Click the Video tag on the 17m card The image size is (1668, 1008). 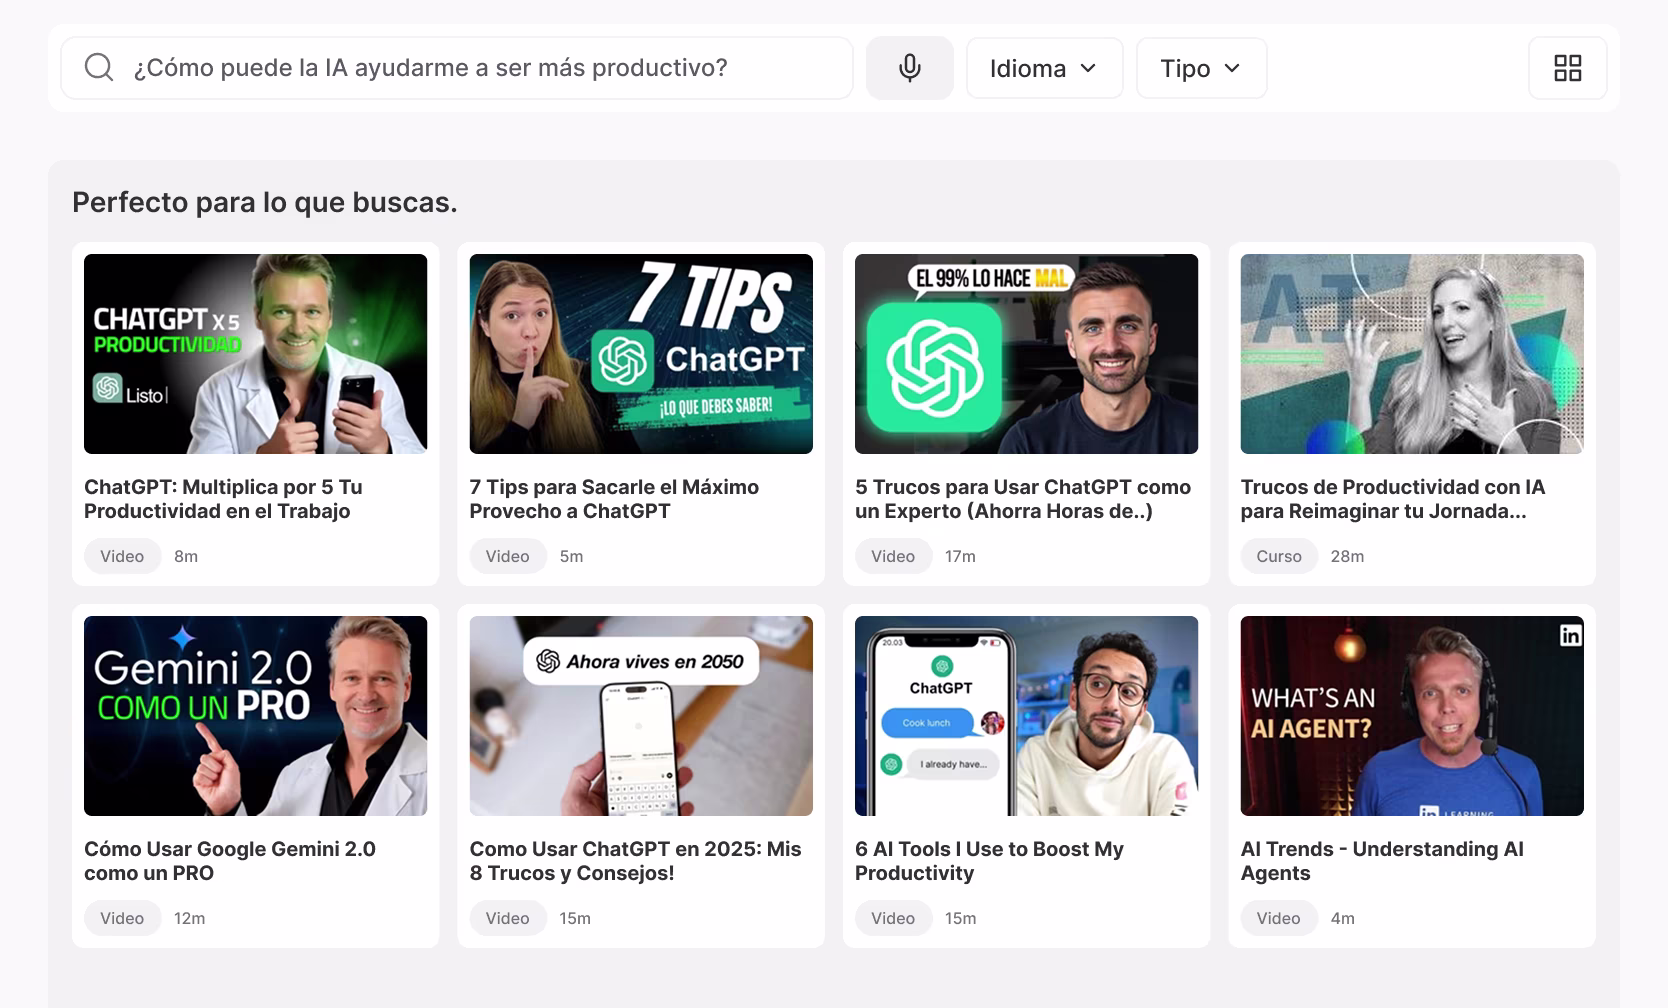tap(893, 556)
